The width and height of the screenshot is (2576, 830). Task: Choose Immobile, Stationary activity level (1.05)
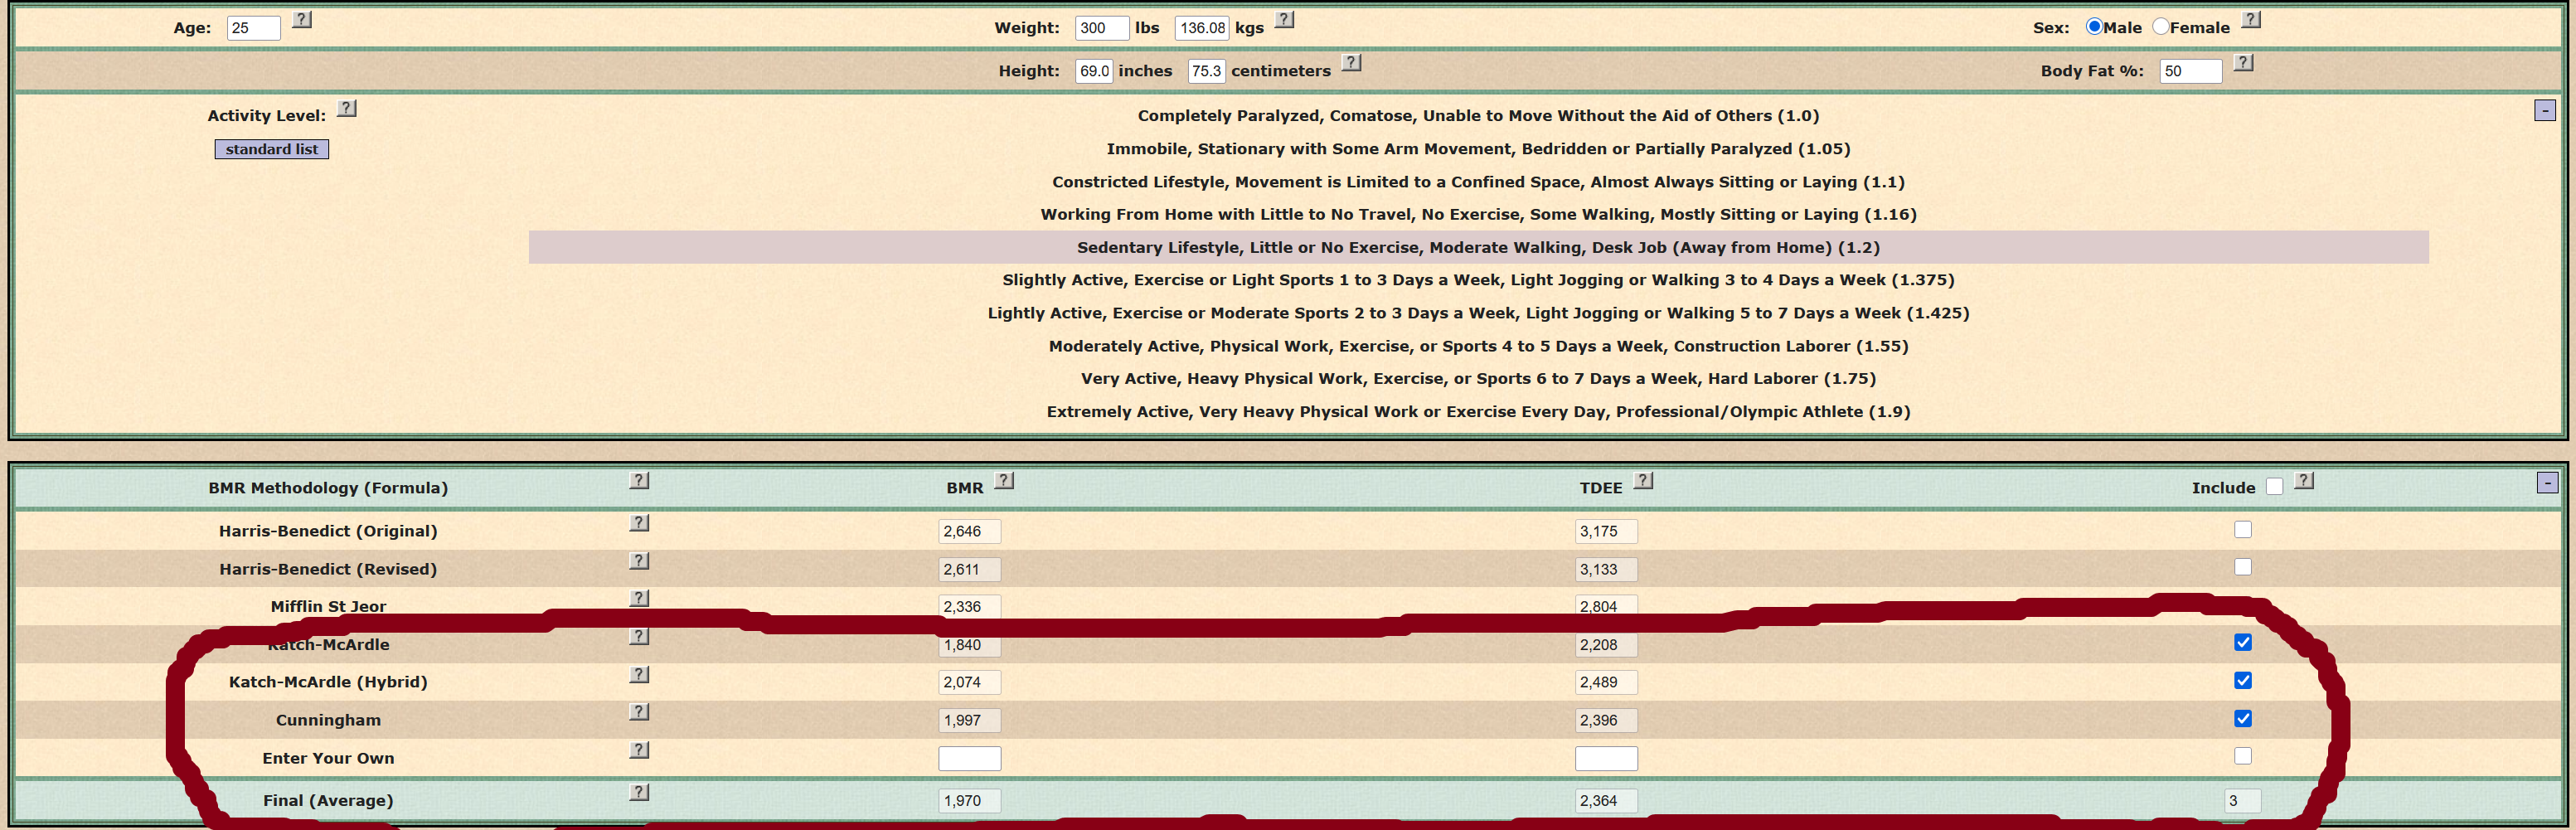pos(1478,149)
